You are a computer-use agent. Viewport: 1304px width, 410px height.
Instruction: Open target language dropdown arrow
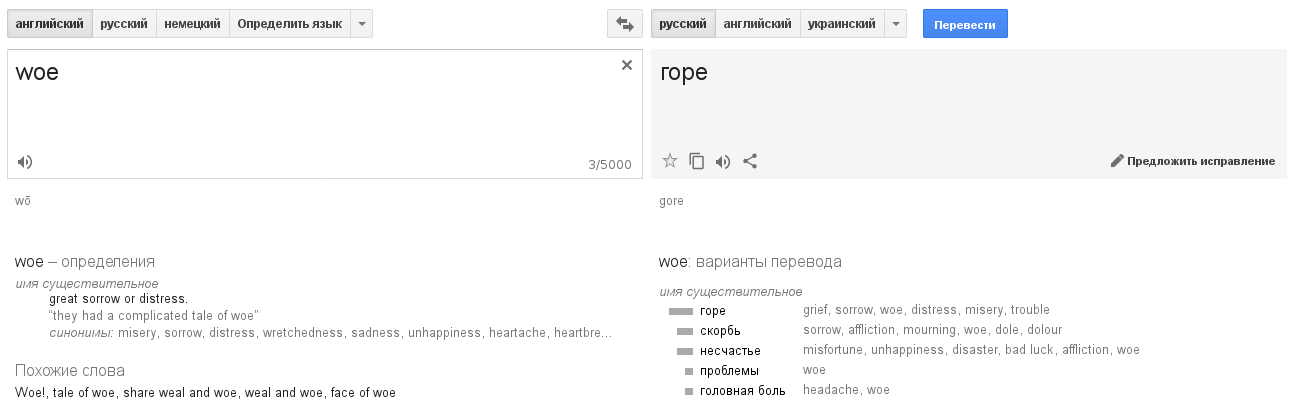895,24
